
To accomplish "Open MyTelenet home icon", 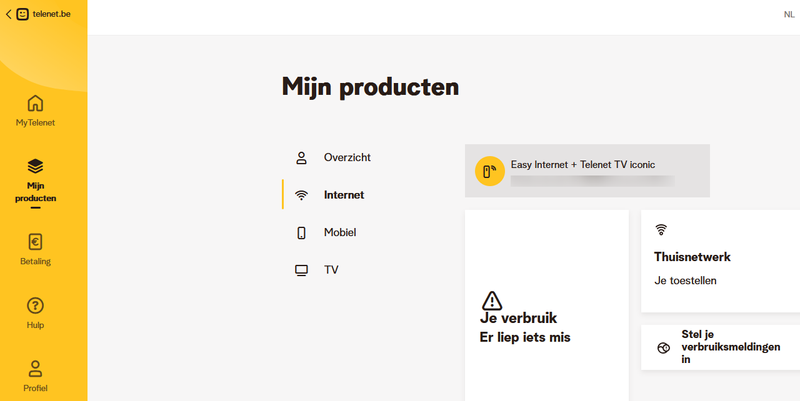I will 35,104.
